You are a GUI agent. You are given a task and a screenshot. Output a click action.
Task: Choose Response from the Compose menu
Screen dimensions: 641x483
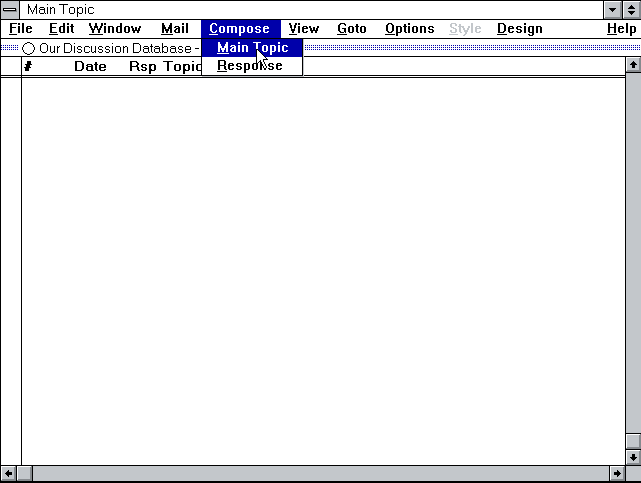coord(250,66)
